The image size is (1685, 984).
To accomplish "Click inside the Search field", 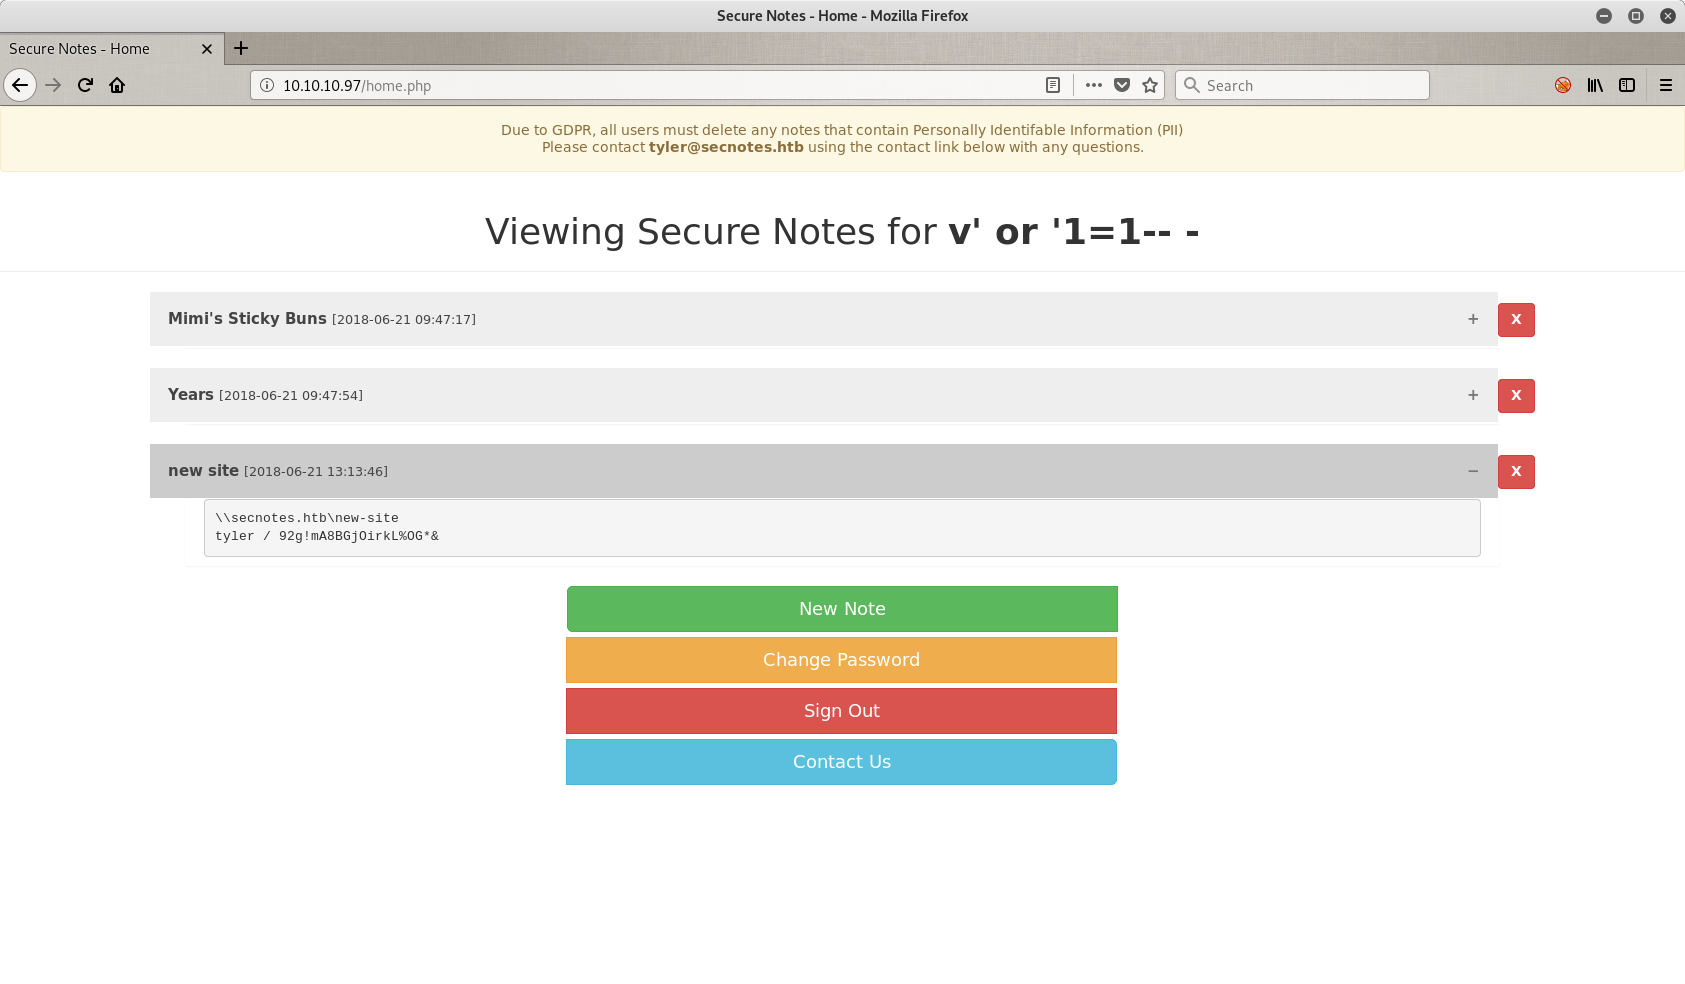I will pos(1300,85).
